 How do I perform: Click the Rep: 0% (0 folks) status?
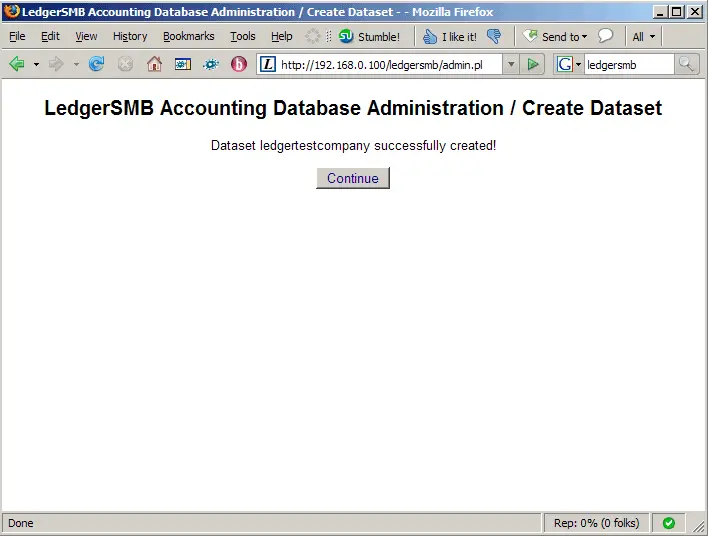(596, 523)
